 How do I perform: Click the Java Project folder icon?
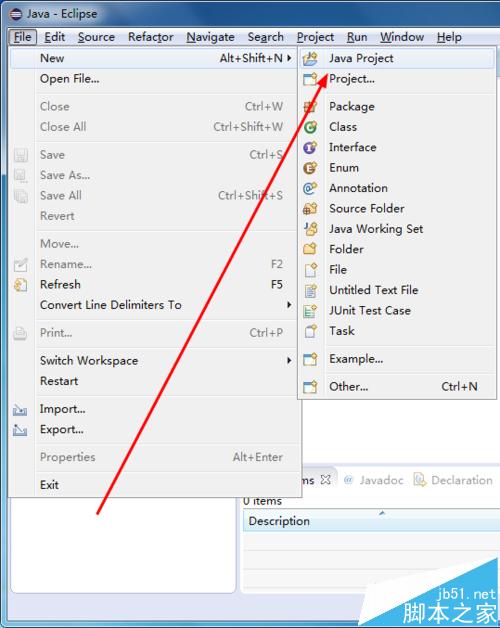tap(310, 59)
